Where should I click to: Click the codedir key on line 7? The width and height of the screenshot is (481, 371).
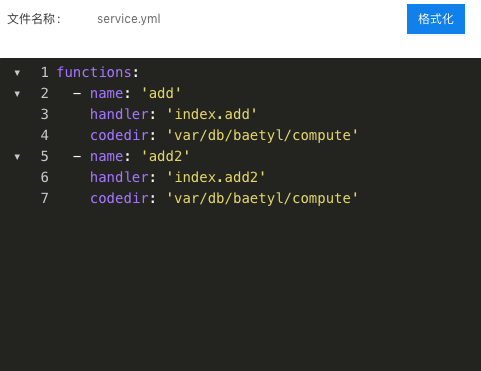click(119, 198)
